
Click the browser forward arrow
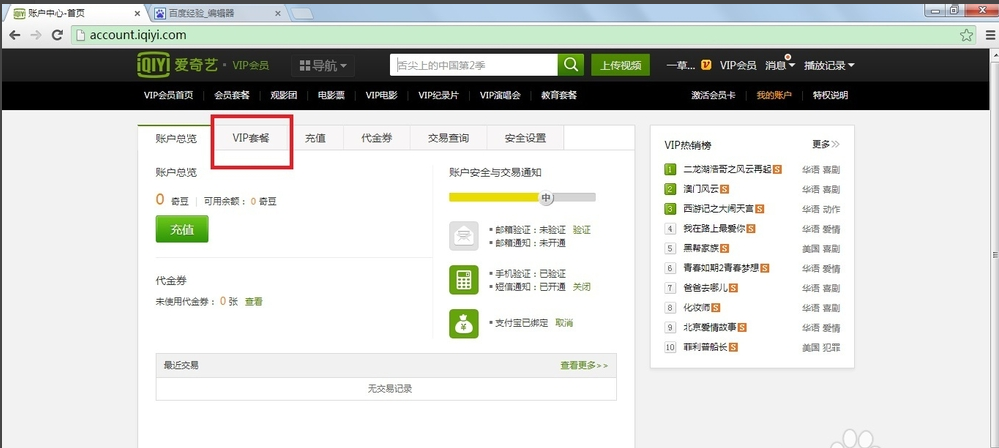point(36,35)
